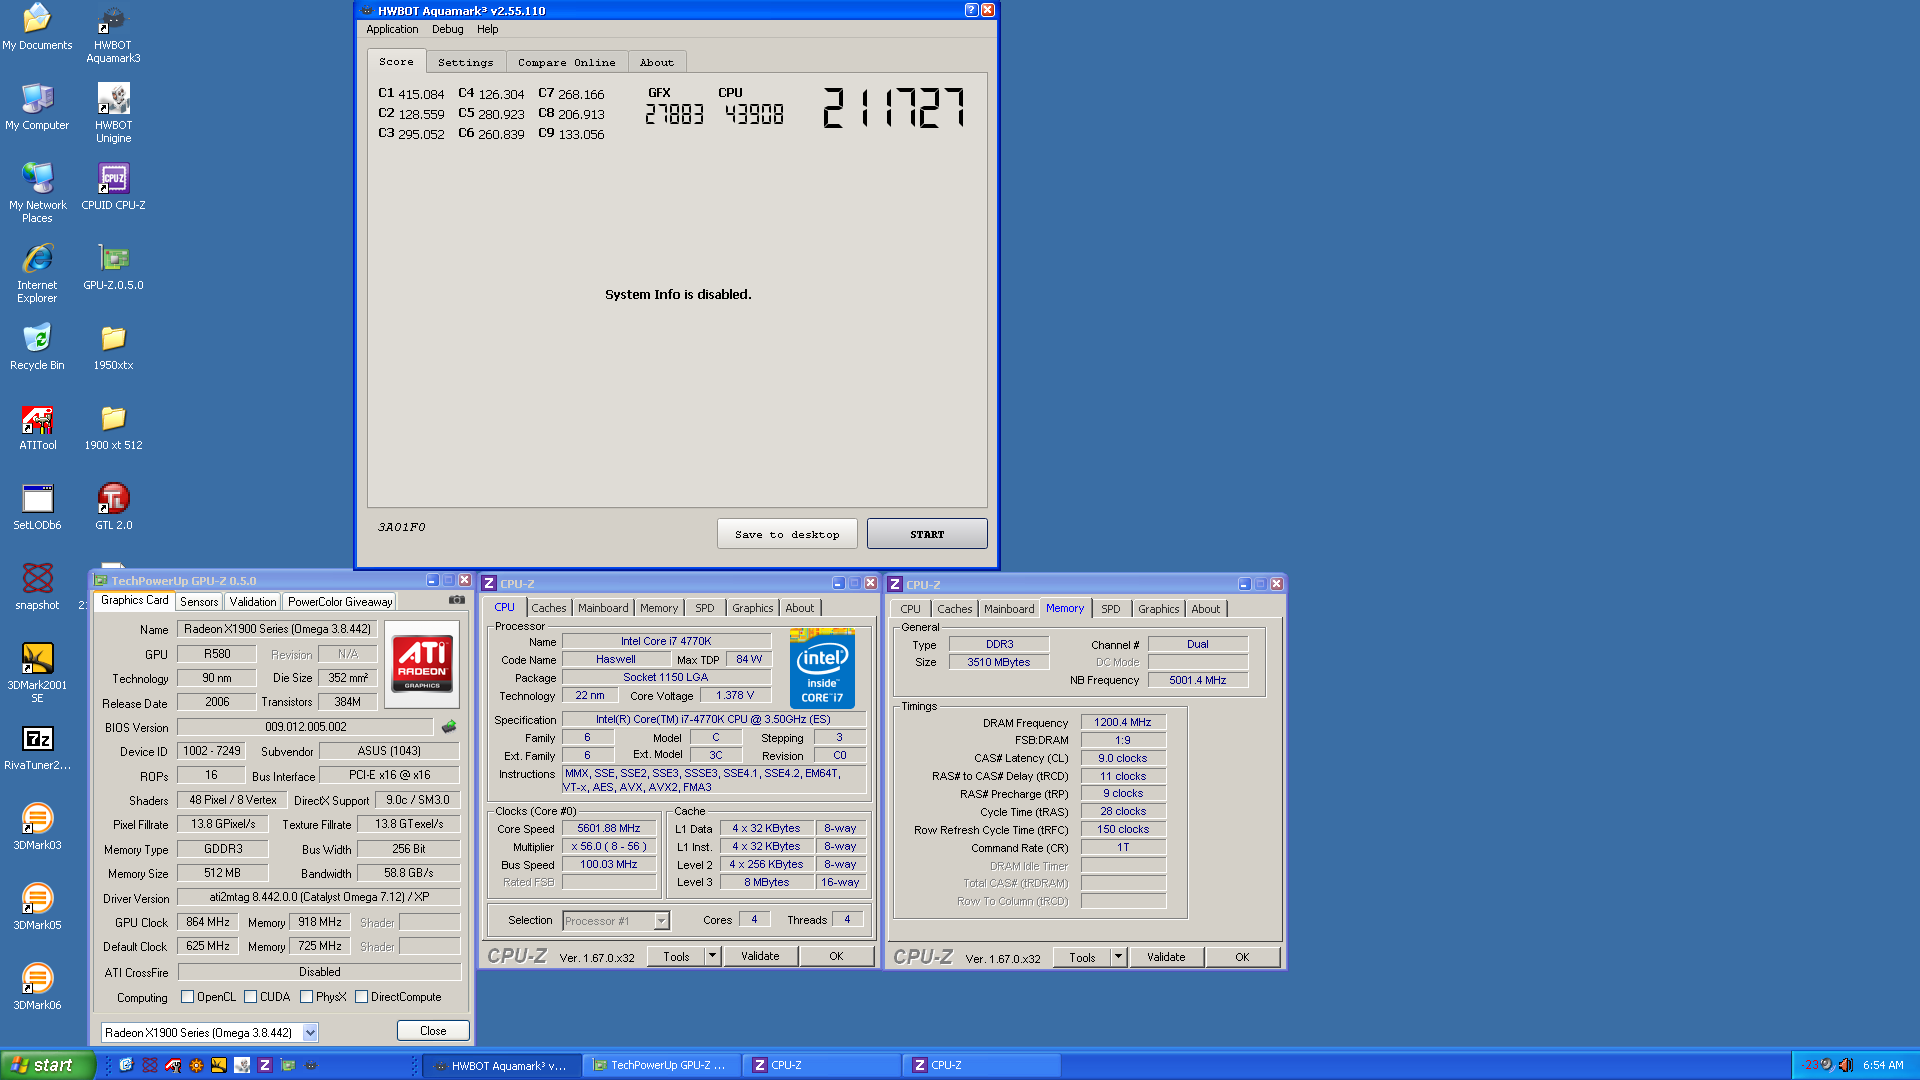Switch to Compare Online tab

pyautogui.click(x=567, y=62)
